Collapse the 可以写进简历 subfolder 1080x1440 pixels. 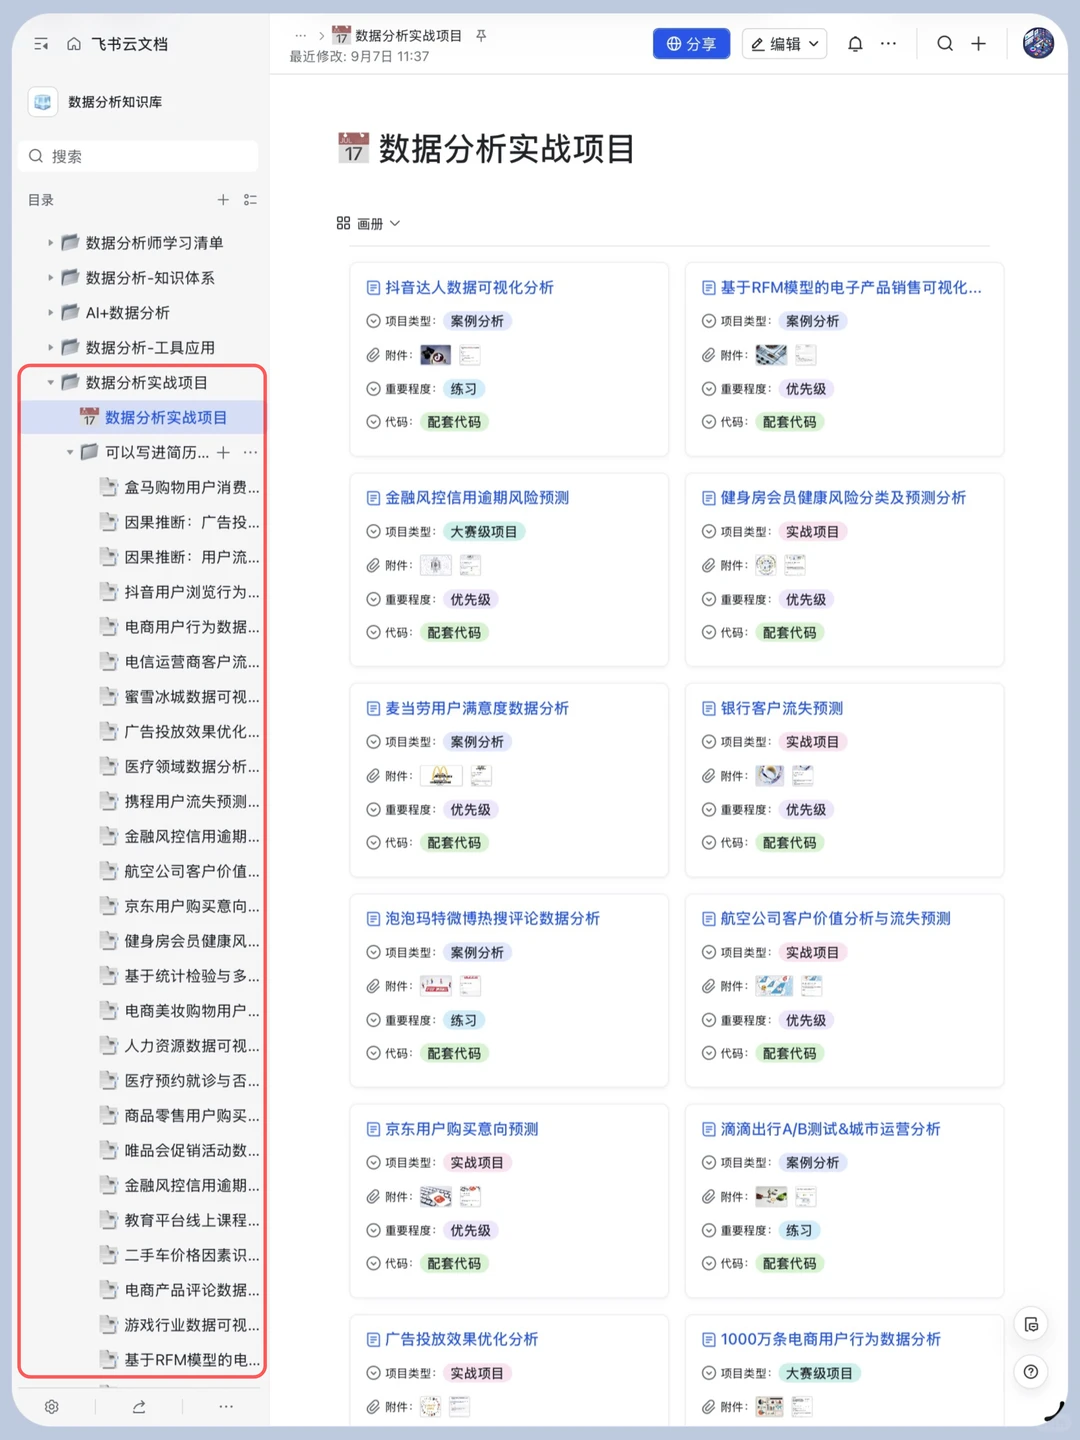coord(70,452)
